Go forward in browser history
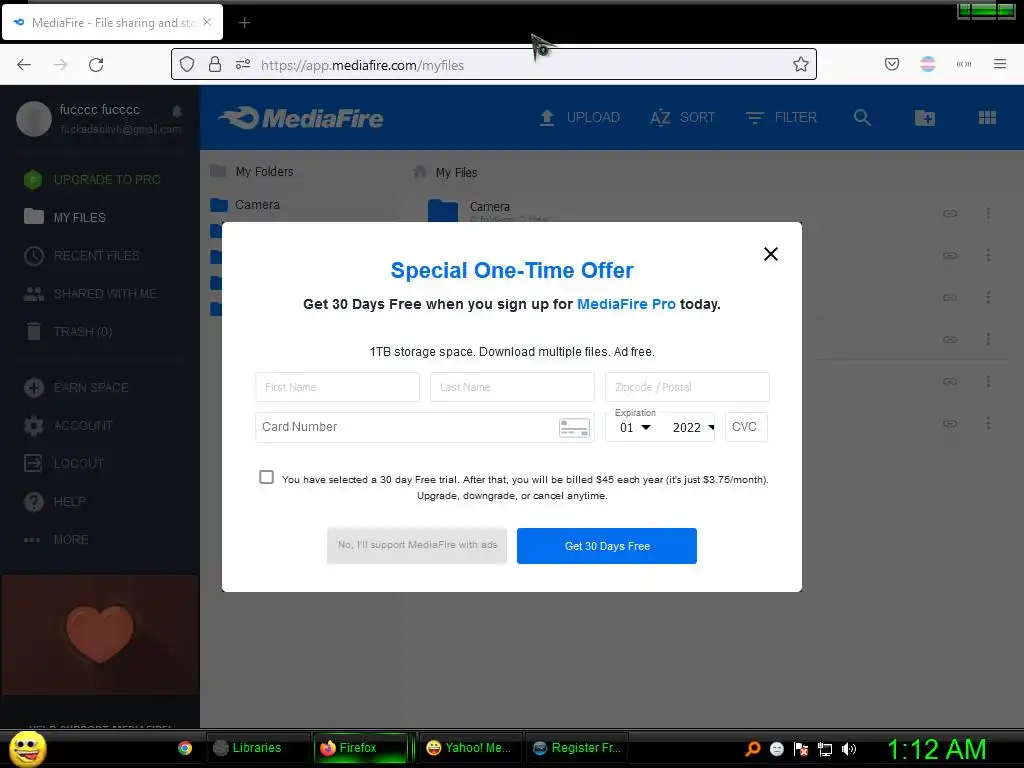This screenshot has height=768, width=1024. click(x=60, y=65)
